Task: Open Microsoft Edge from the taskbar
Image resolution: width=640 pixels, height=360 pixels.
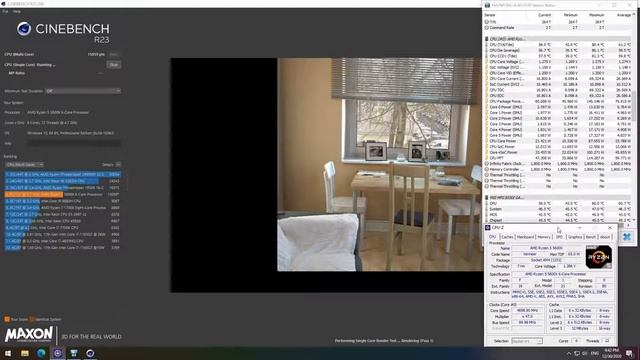Action: tap(41, 353)
